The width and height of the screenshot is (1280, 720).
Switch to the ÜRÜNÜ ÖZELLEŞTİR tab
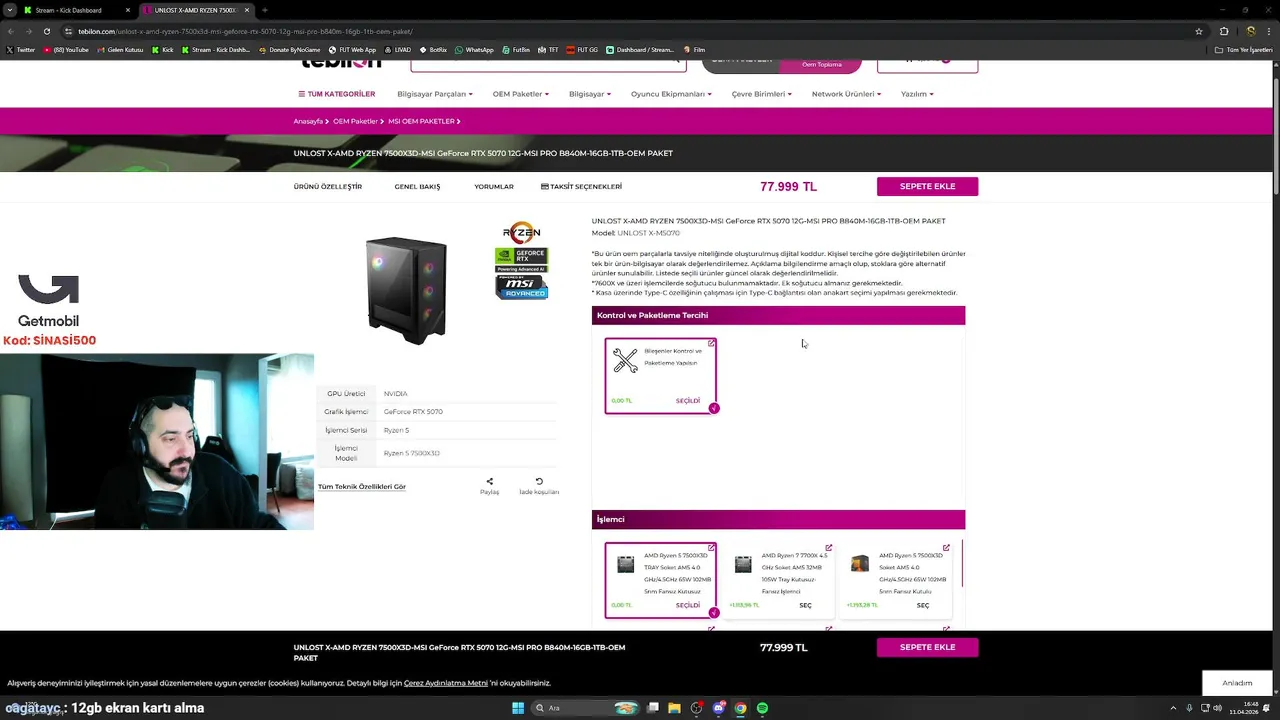pos(328,187)
